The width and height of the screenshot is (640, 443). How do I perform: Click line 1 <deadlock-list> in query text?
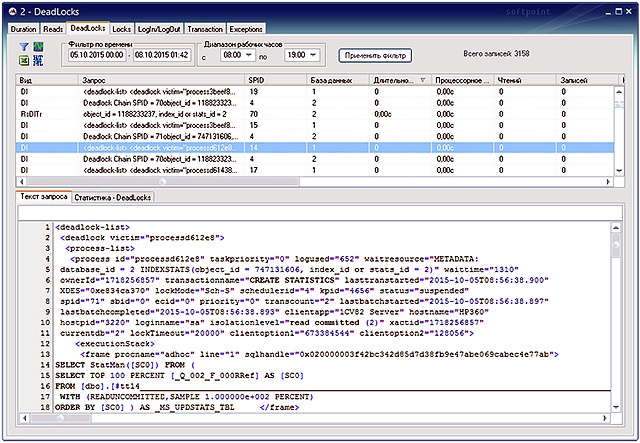click(x=92, y=227)
